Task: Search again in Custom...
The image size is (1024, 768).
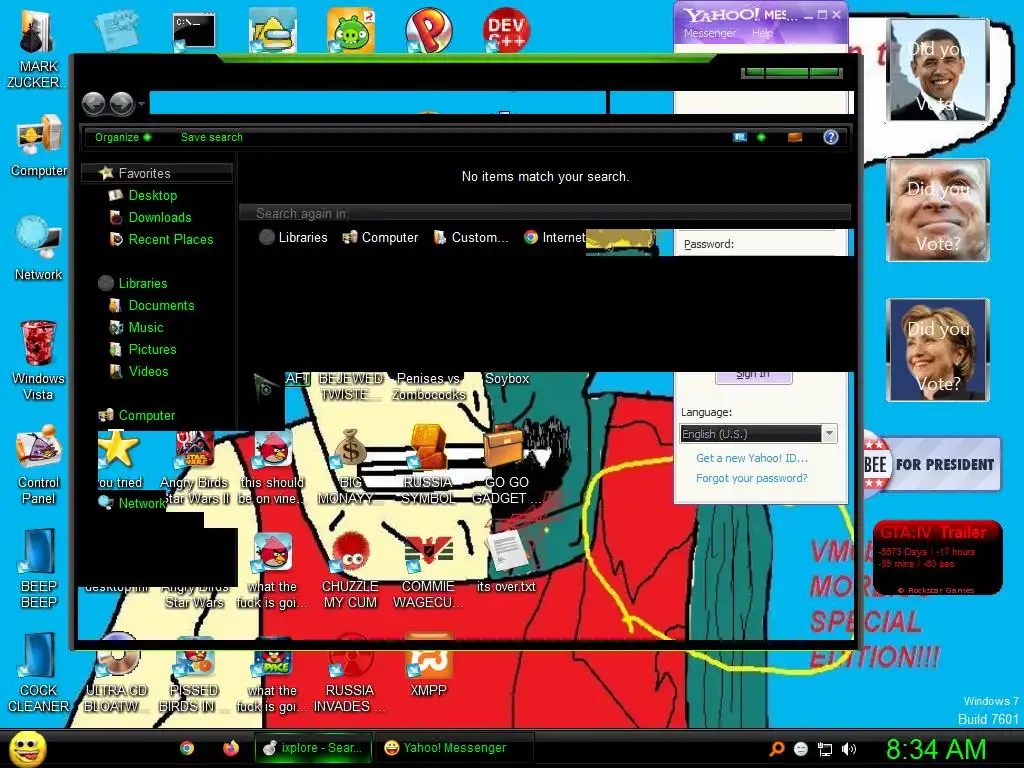Action: 471,238
